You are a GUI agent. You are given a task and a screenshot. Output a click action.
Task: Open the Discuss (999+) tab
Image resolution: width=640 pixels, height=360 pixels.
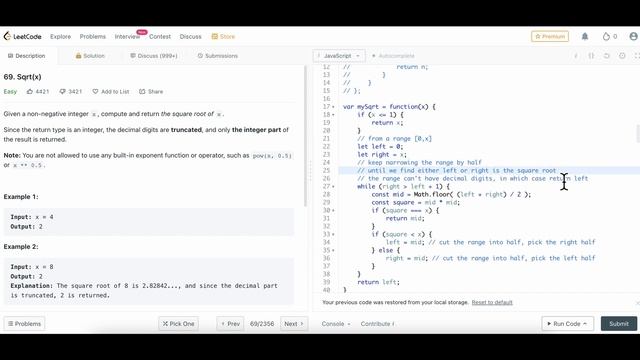[154, 56]
